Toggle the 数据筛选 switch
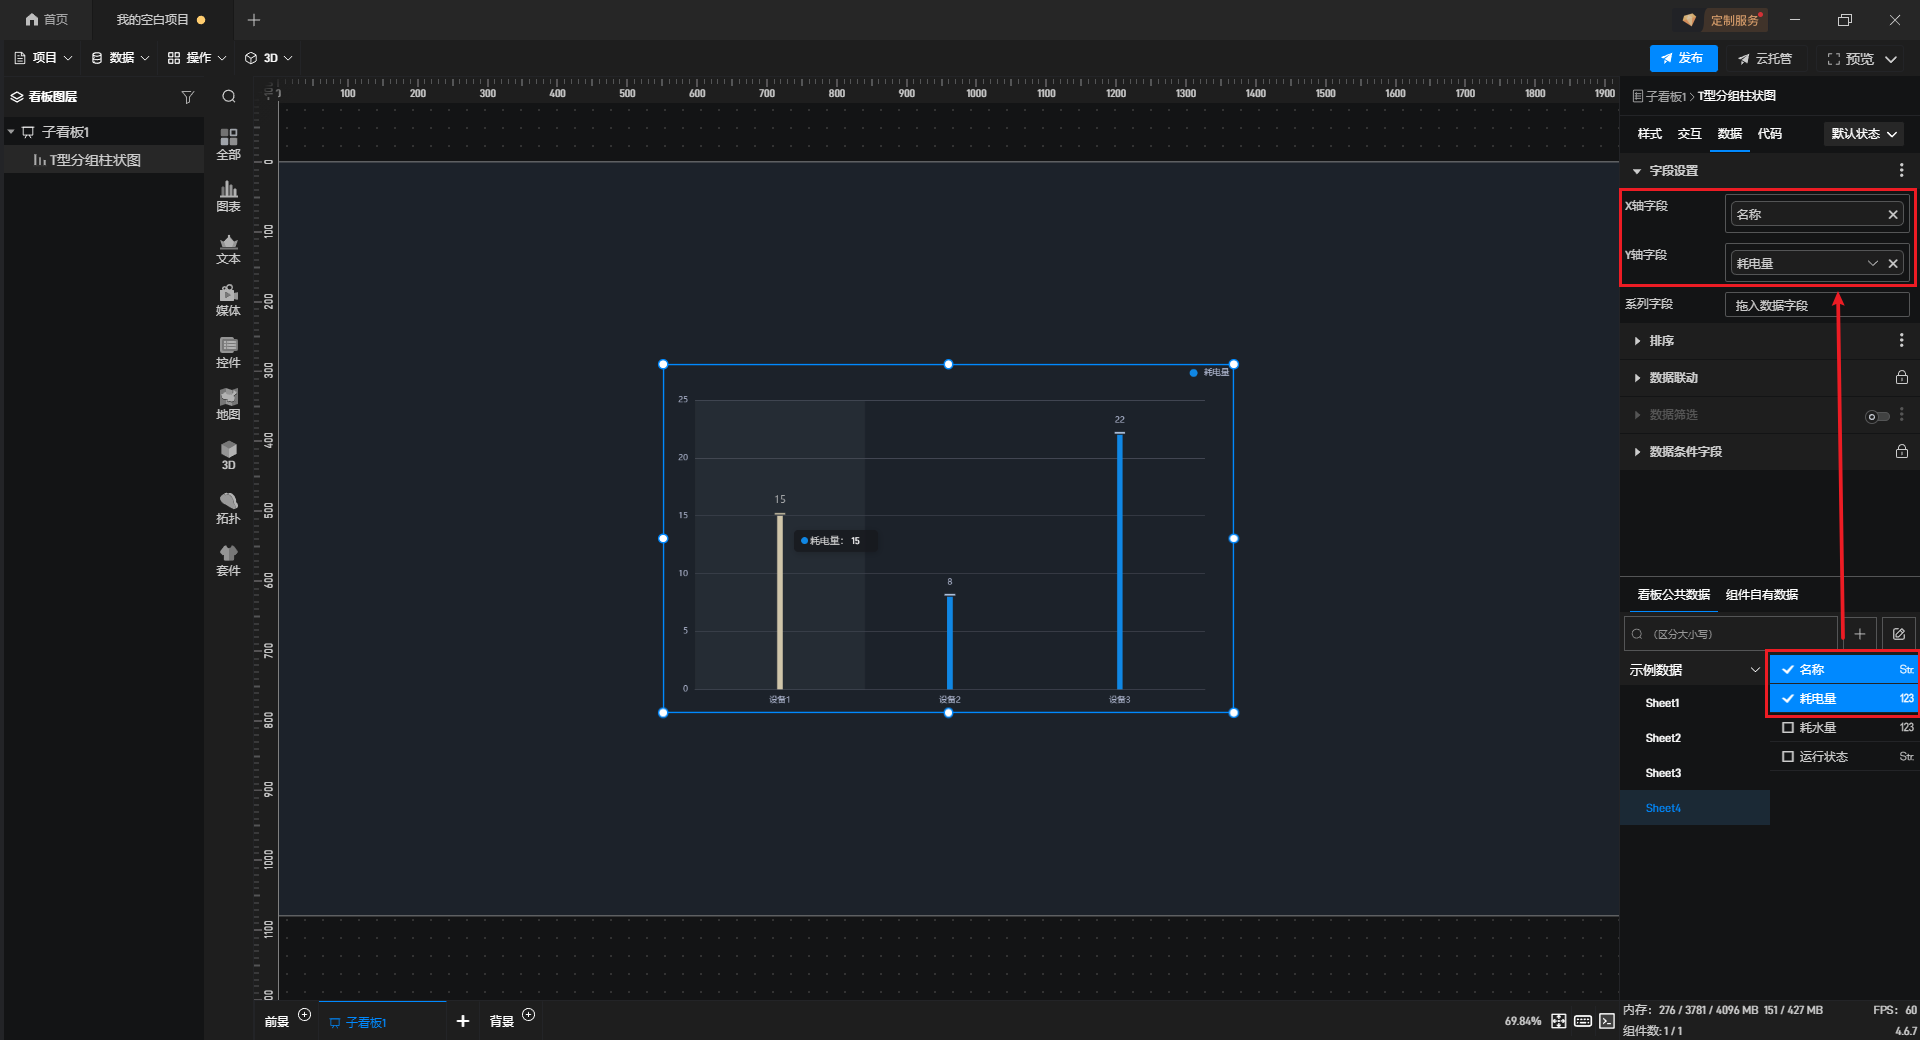The height and width of the screenshot is (1040, 1920). 1877,416
